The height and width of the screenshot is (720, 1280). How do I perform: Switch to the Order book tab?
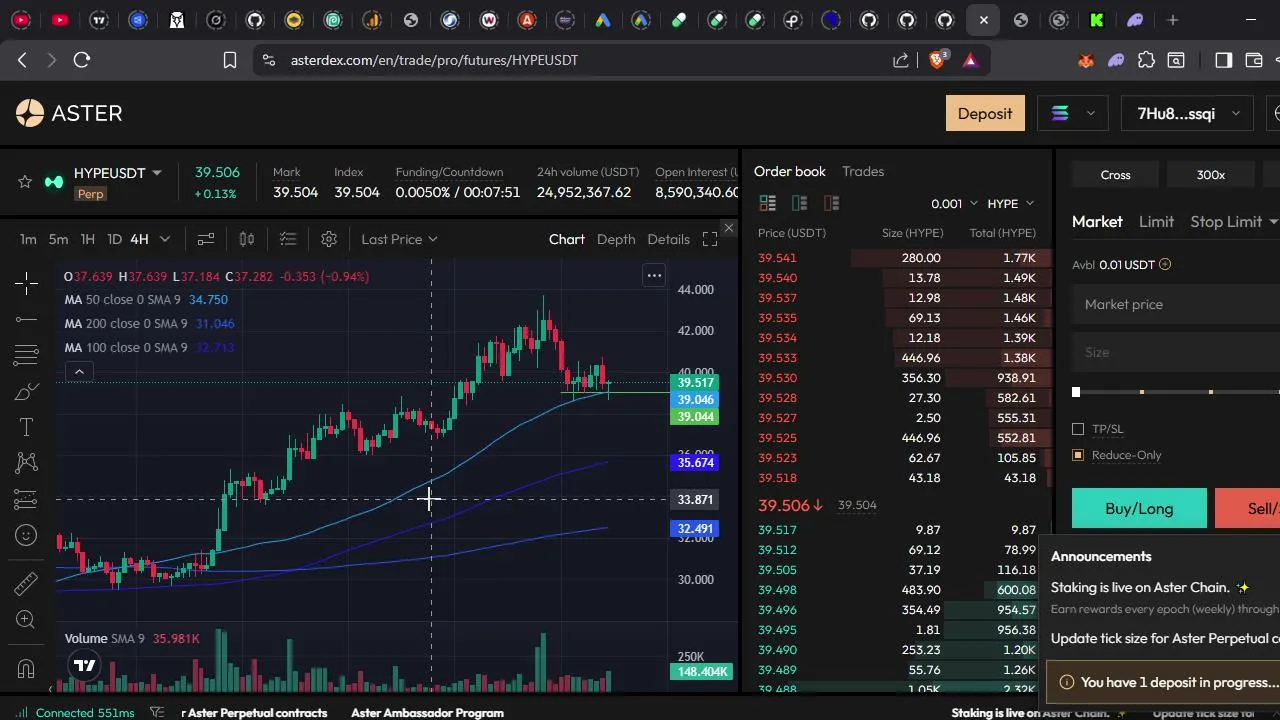coord(790,171)
